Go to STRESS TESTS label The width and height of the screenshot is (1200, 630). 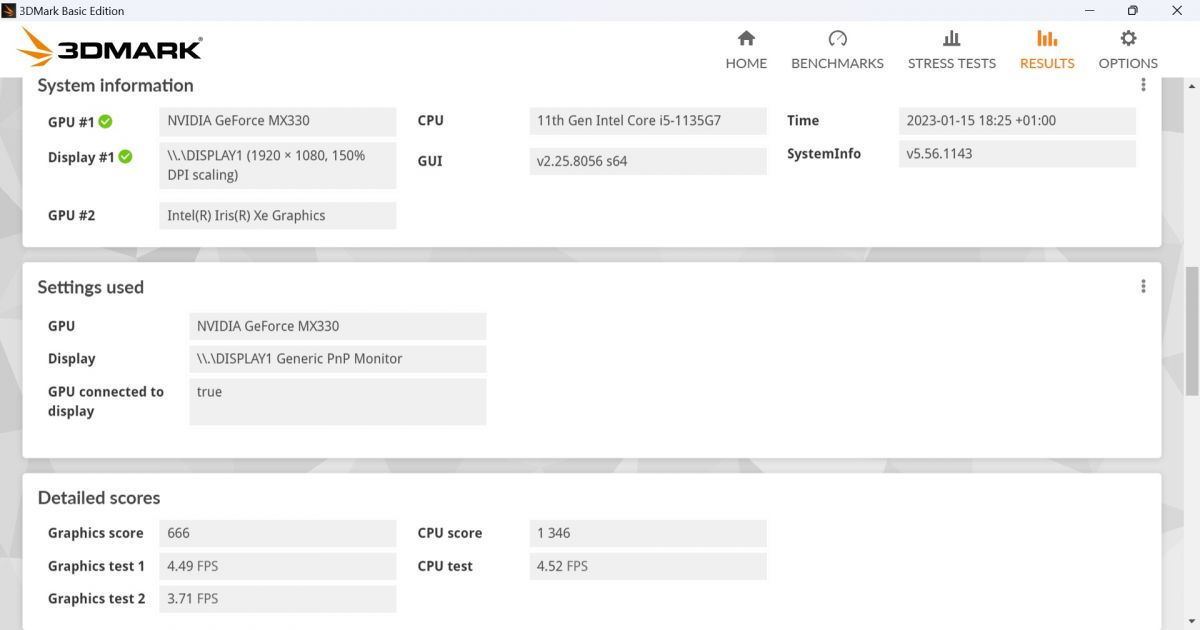coord(952,63)
